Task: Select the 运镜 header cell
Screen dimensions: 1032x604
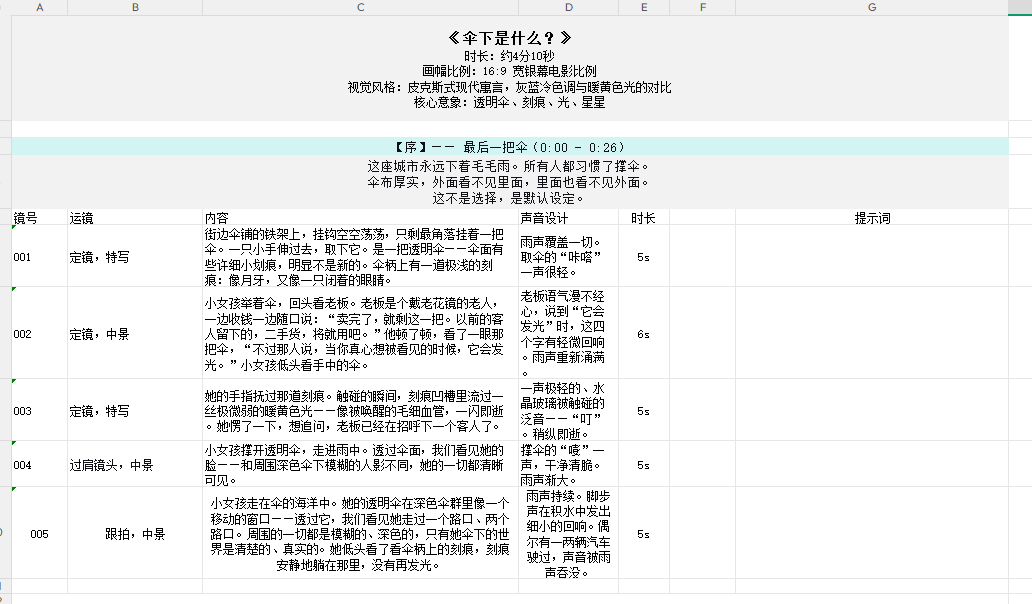Action: (135, 218)
